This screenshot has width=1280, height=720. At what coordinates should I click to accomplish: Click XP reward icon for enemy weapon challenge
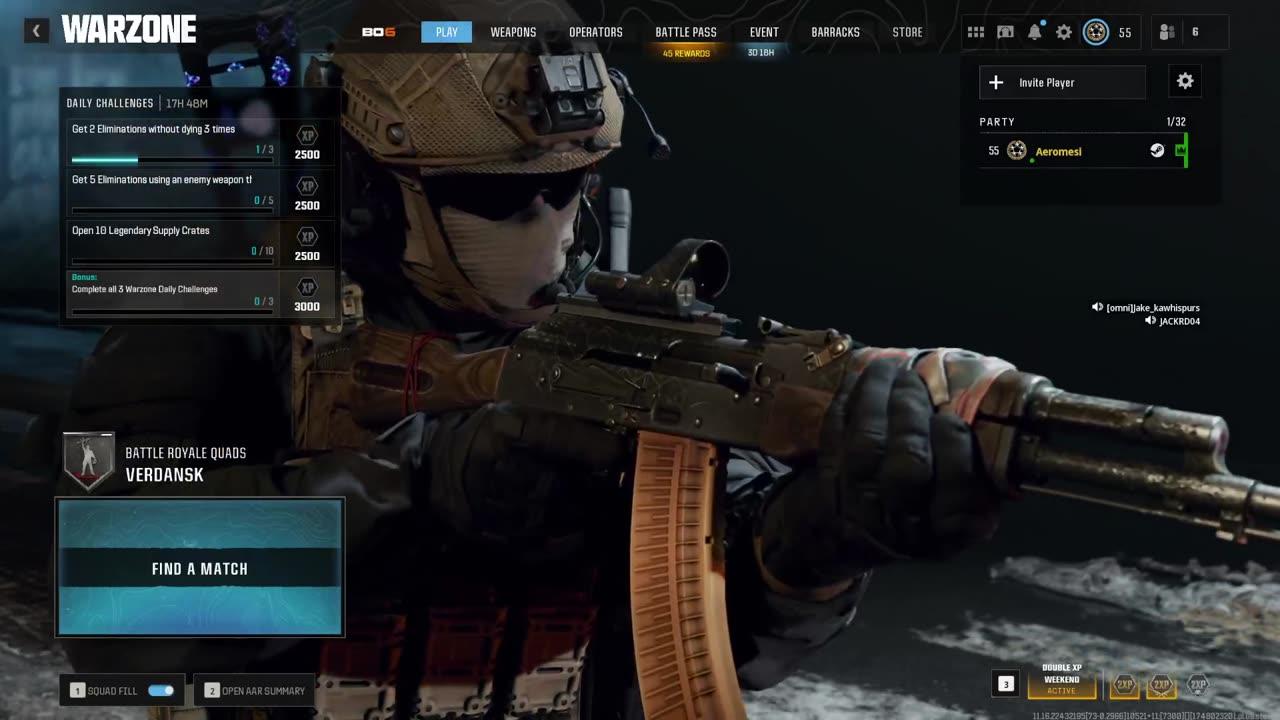pyautogui.click(x=308, y=186)
